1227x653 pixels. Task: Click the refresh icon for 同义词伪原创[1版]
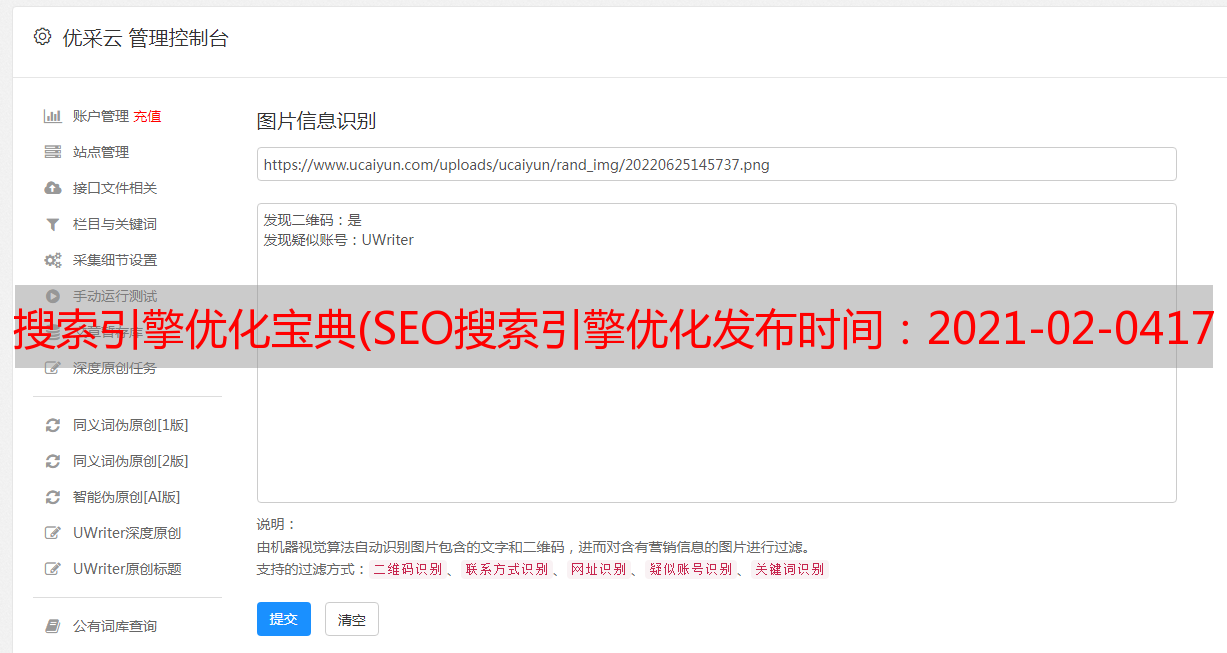pyautogui.click(x=53, y=425)
